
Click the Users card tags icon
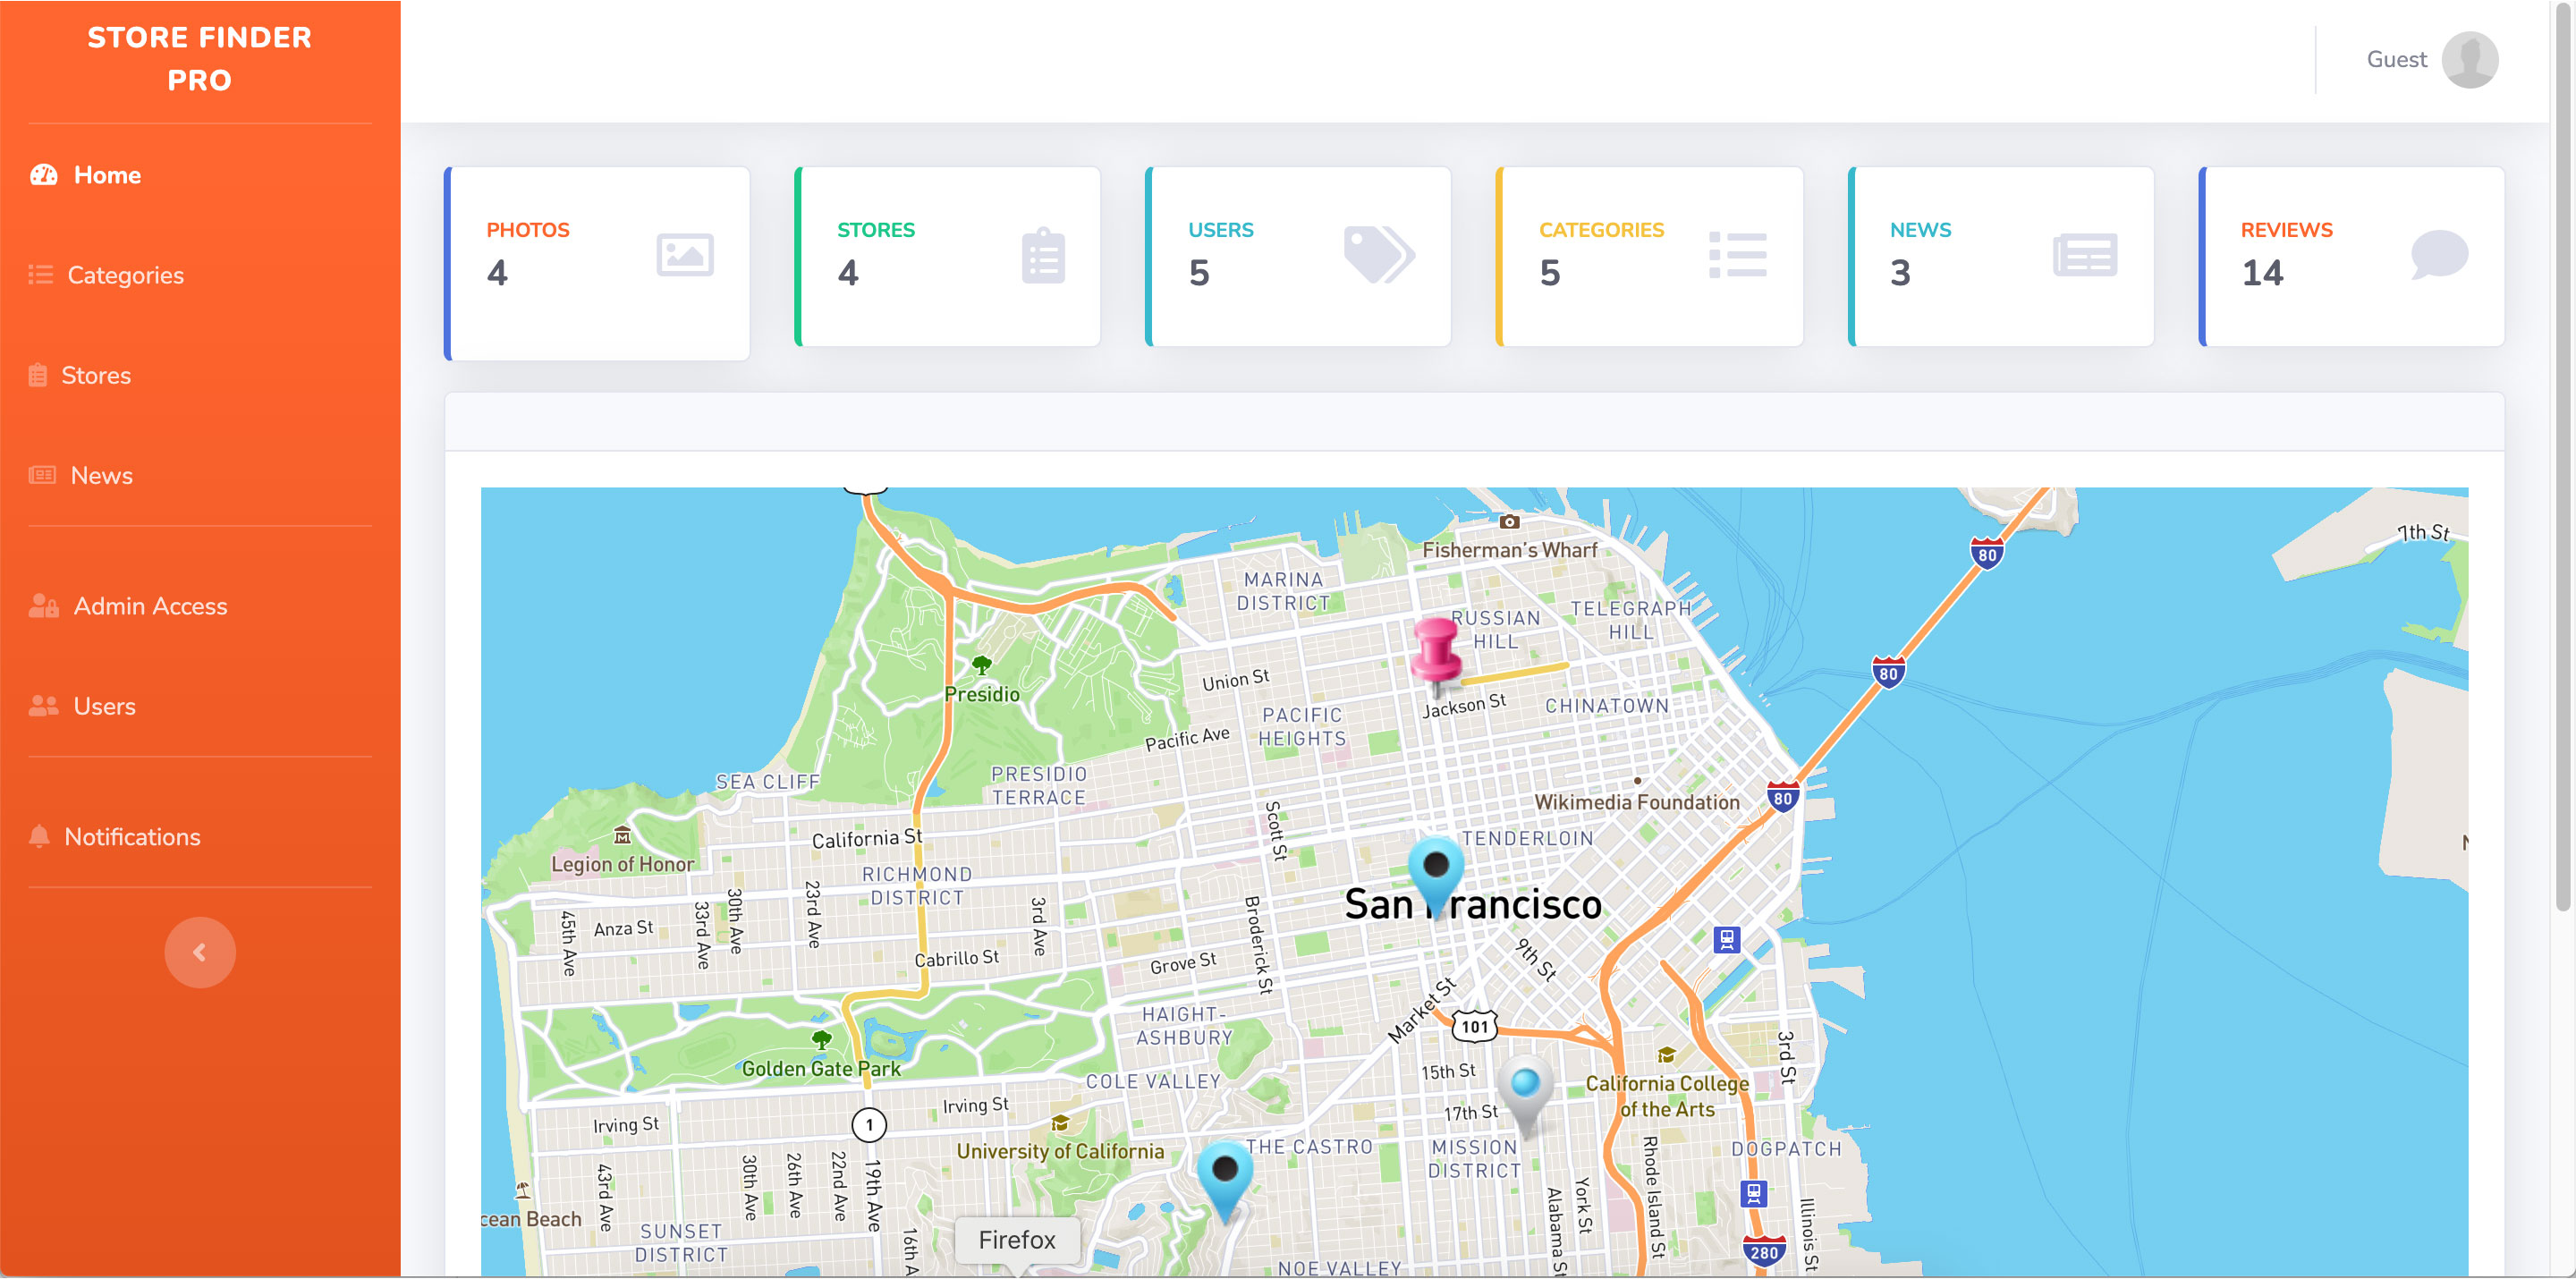point(1379,254)
